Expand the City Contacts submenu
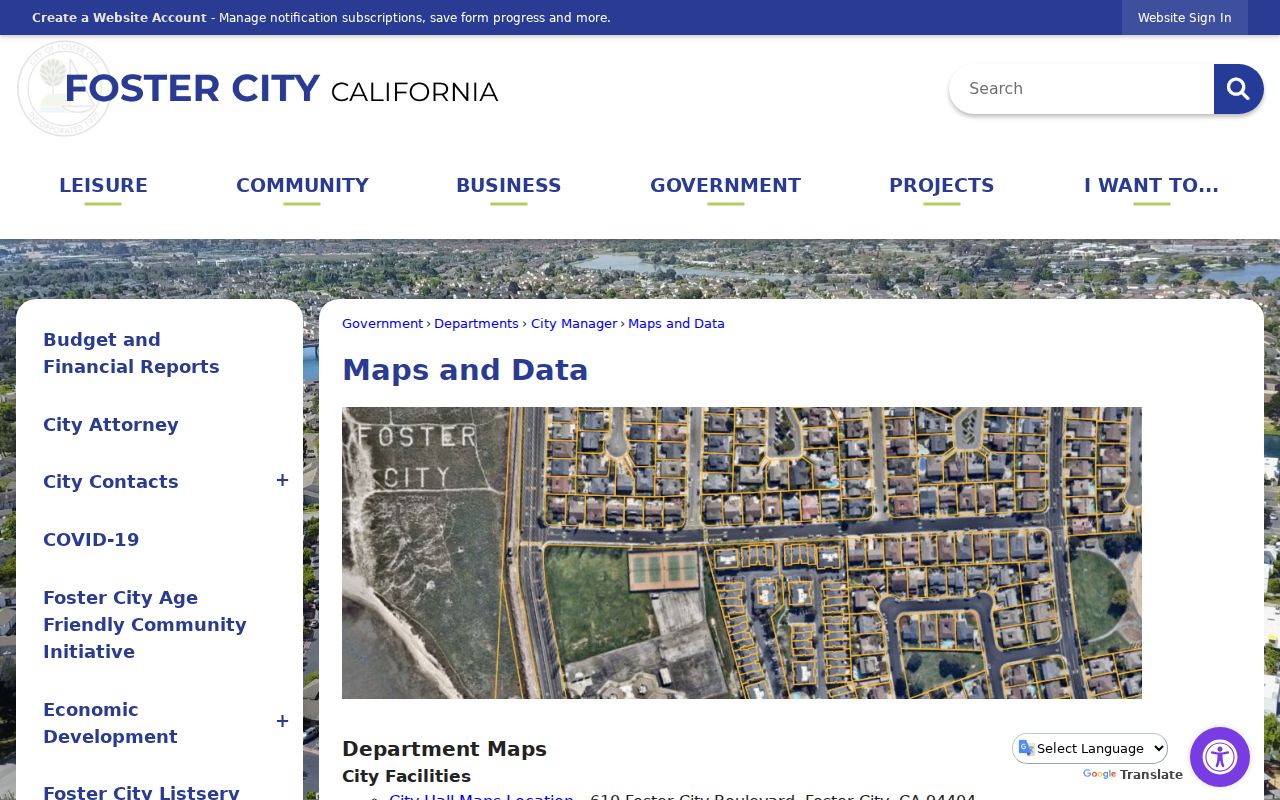 click(282, 481)
